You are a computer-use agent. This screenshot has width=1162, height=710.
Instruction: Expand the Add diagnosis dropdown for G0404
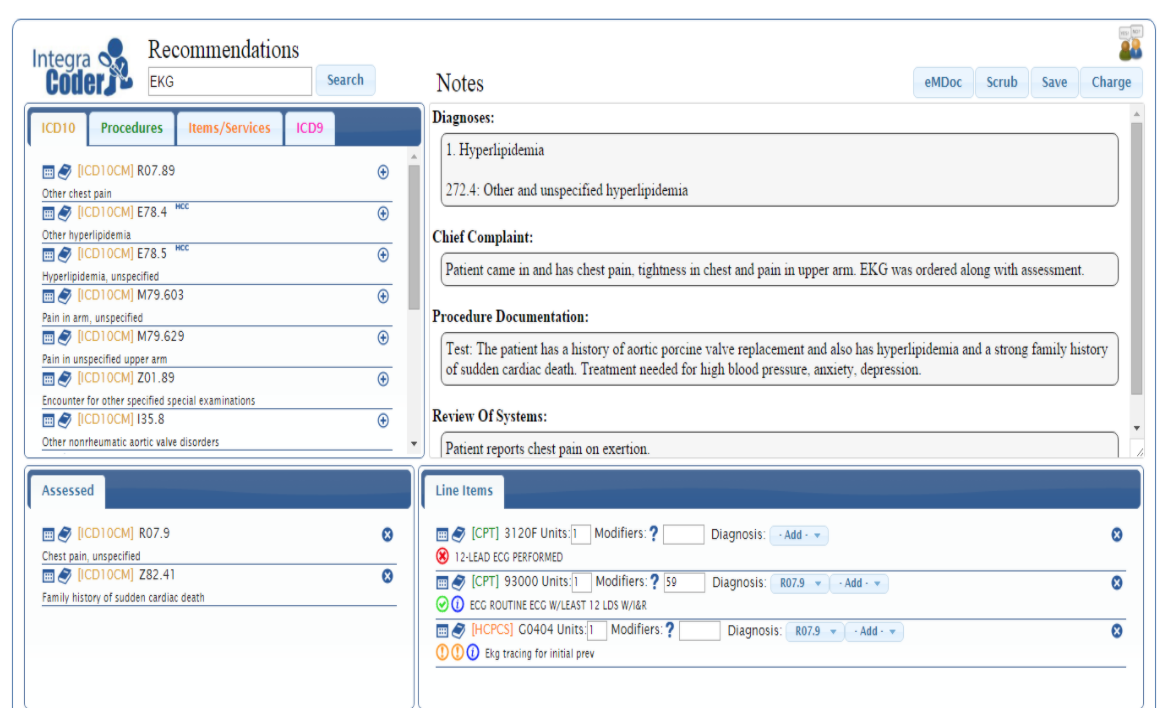pos(874,631)
